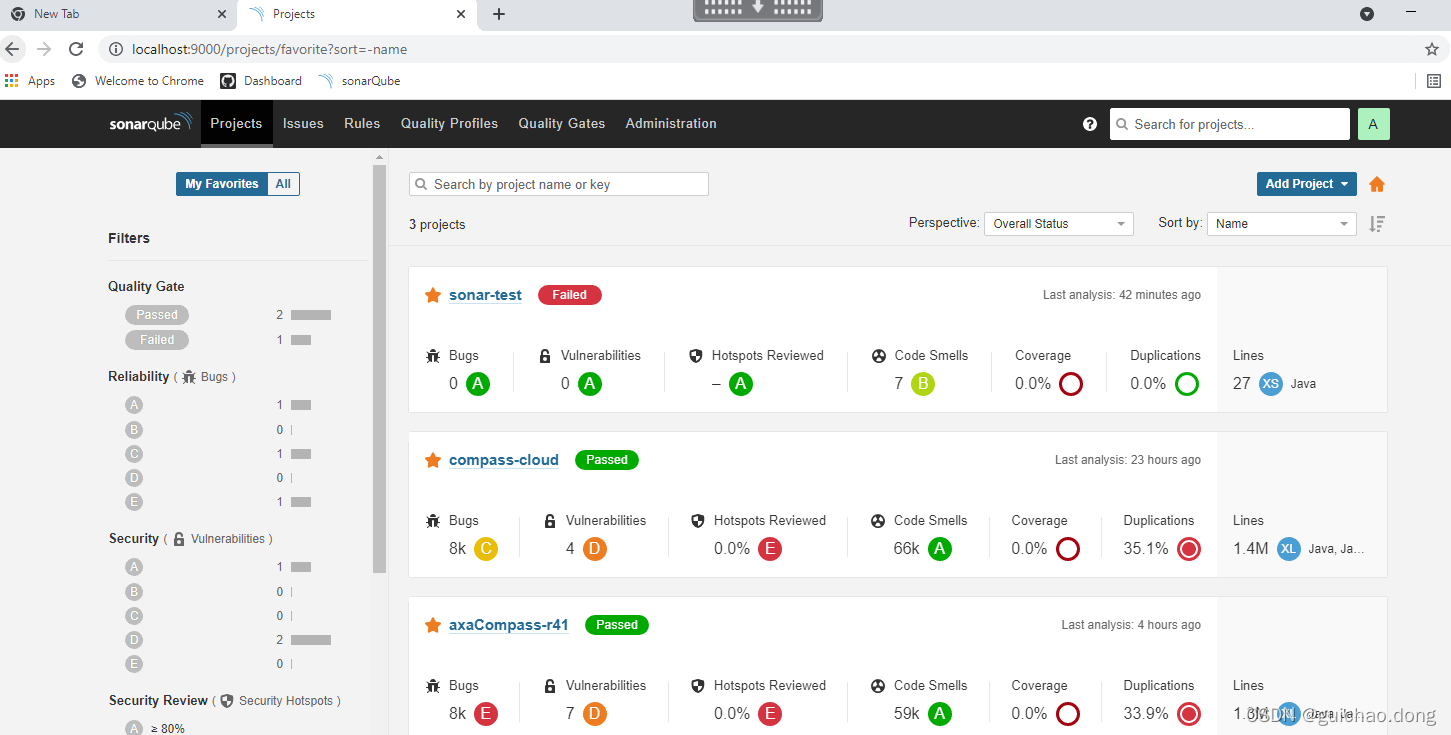Filter Reliability by rating E
The height and width of the screenshot is (735, 1451).
pos(134,502)
